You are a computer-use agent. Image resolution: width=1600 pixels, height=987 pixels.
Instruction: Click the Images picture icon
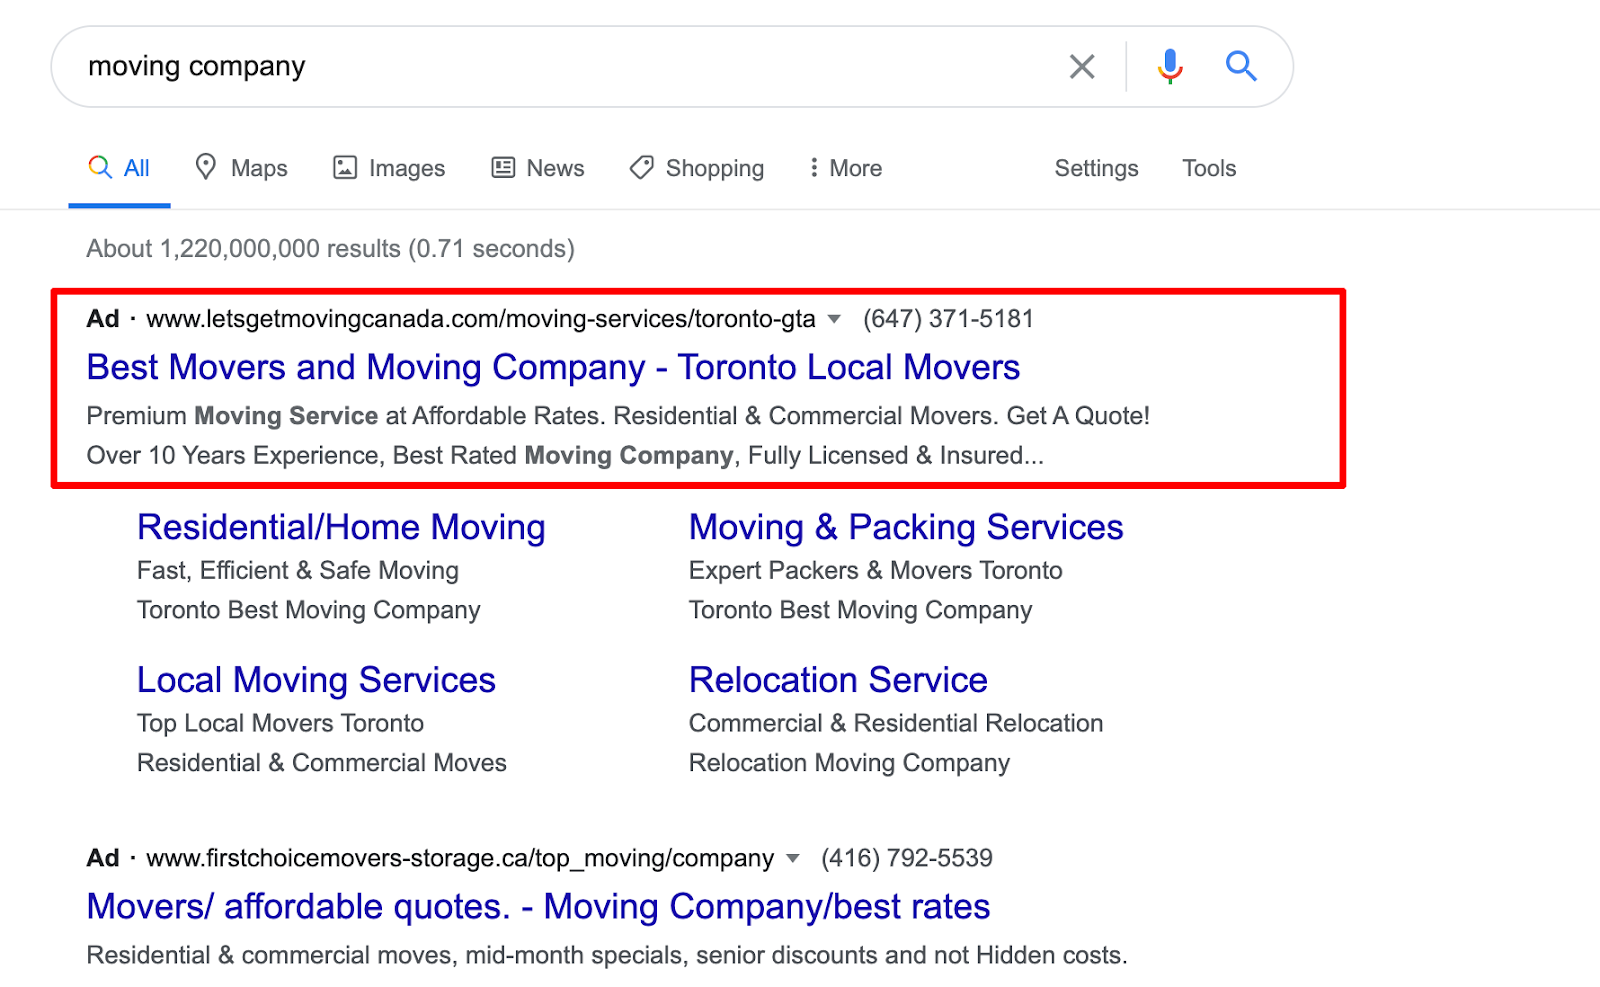click(345, 167)
